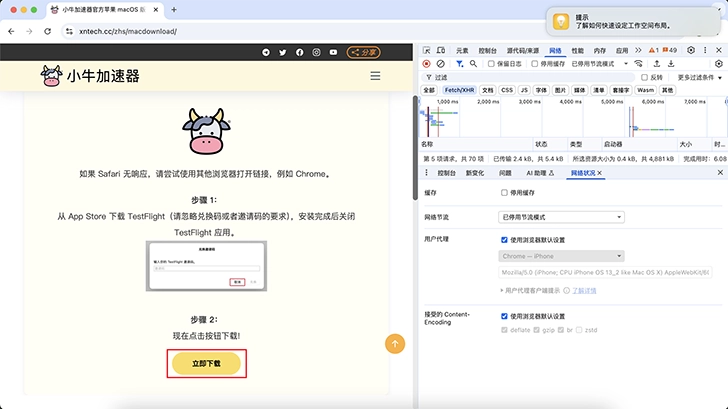This screenshot has height=409, width=728.
Task: Enable the 保留日志 checkbox
Action: tap(491, 63)
